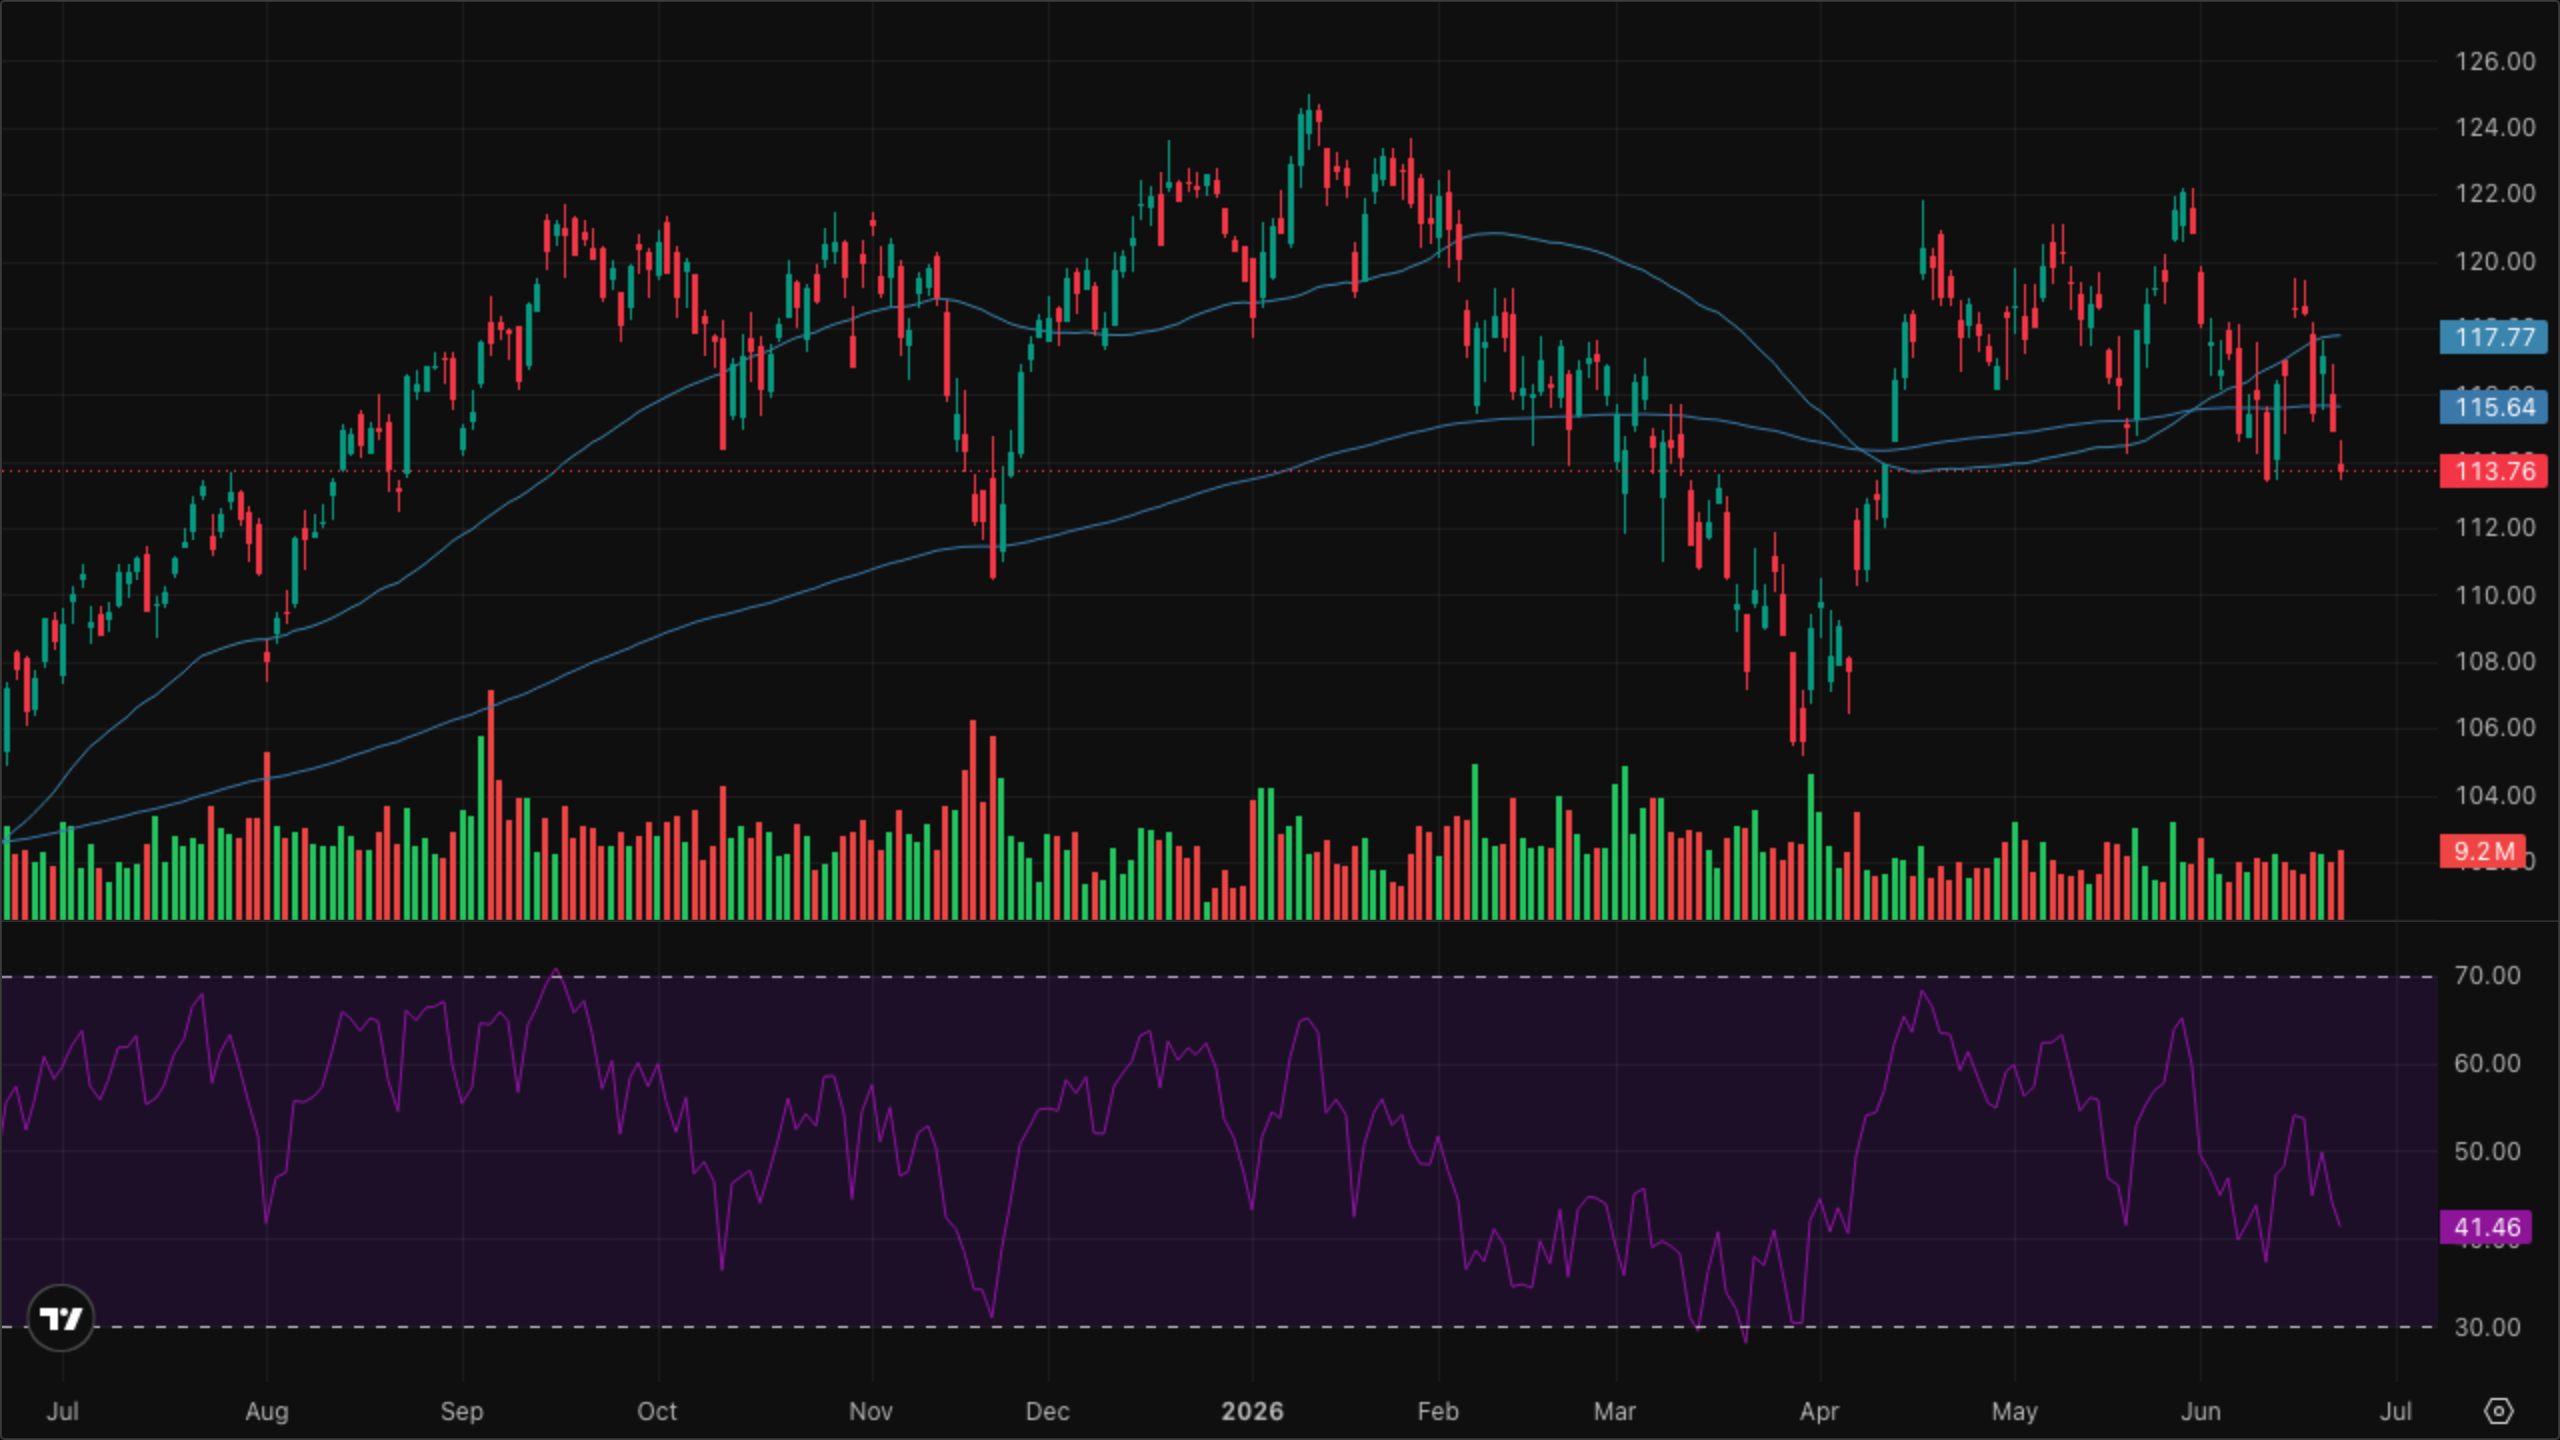
Task: Click the Feb label on time axis
Action: [1438, 1411]
